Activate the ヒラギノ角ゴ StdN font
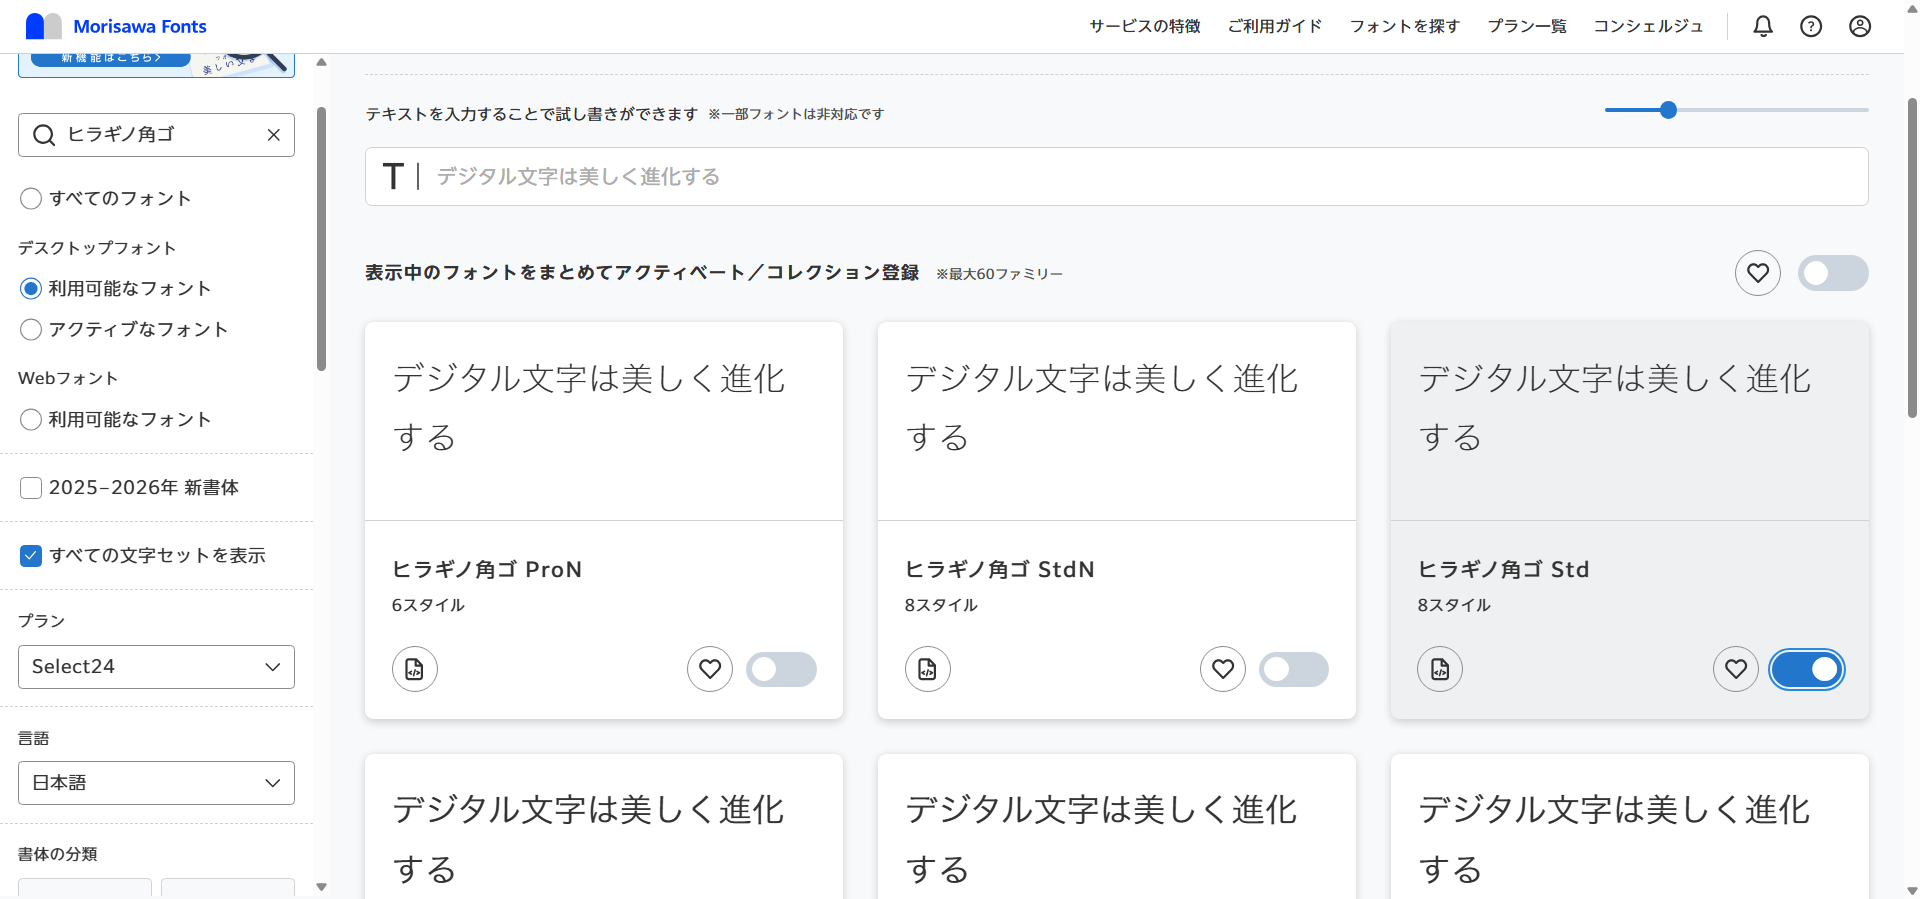The width and height of the screenshot is (1920, 899). pyautogui.click(x=1294, y=669)
